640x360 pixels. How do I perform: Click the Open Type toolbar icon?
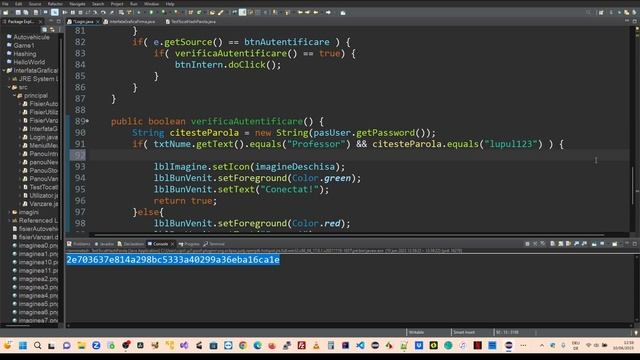212,13
